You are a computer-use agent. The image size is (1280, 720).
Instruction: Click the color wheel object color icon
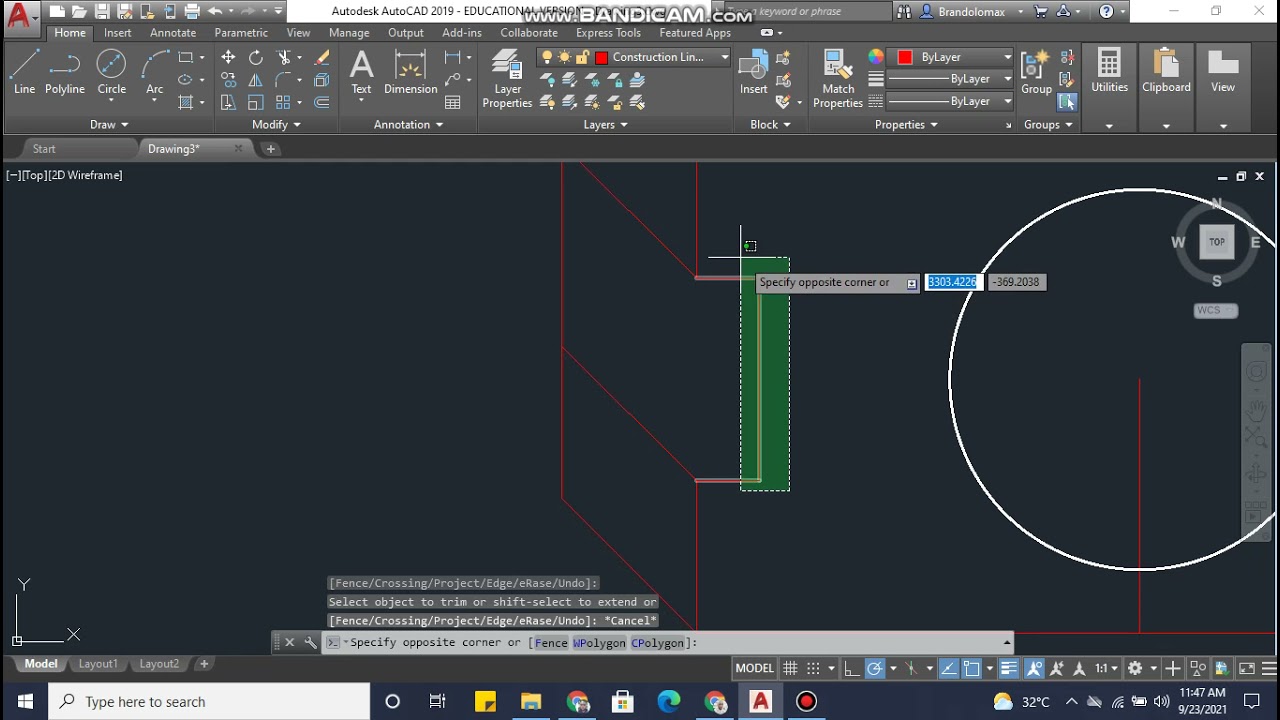(876, 57)
